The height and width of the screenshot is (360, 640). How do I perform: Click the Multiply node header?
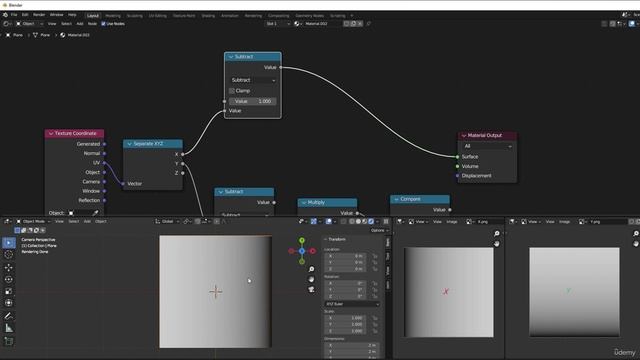pyautogui.click(x=327, y=202)
